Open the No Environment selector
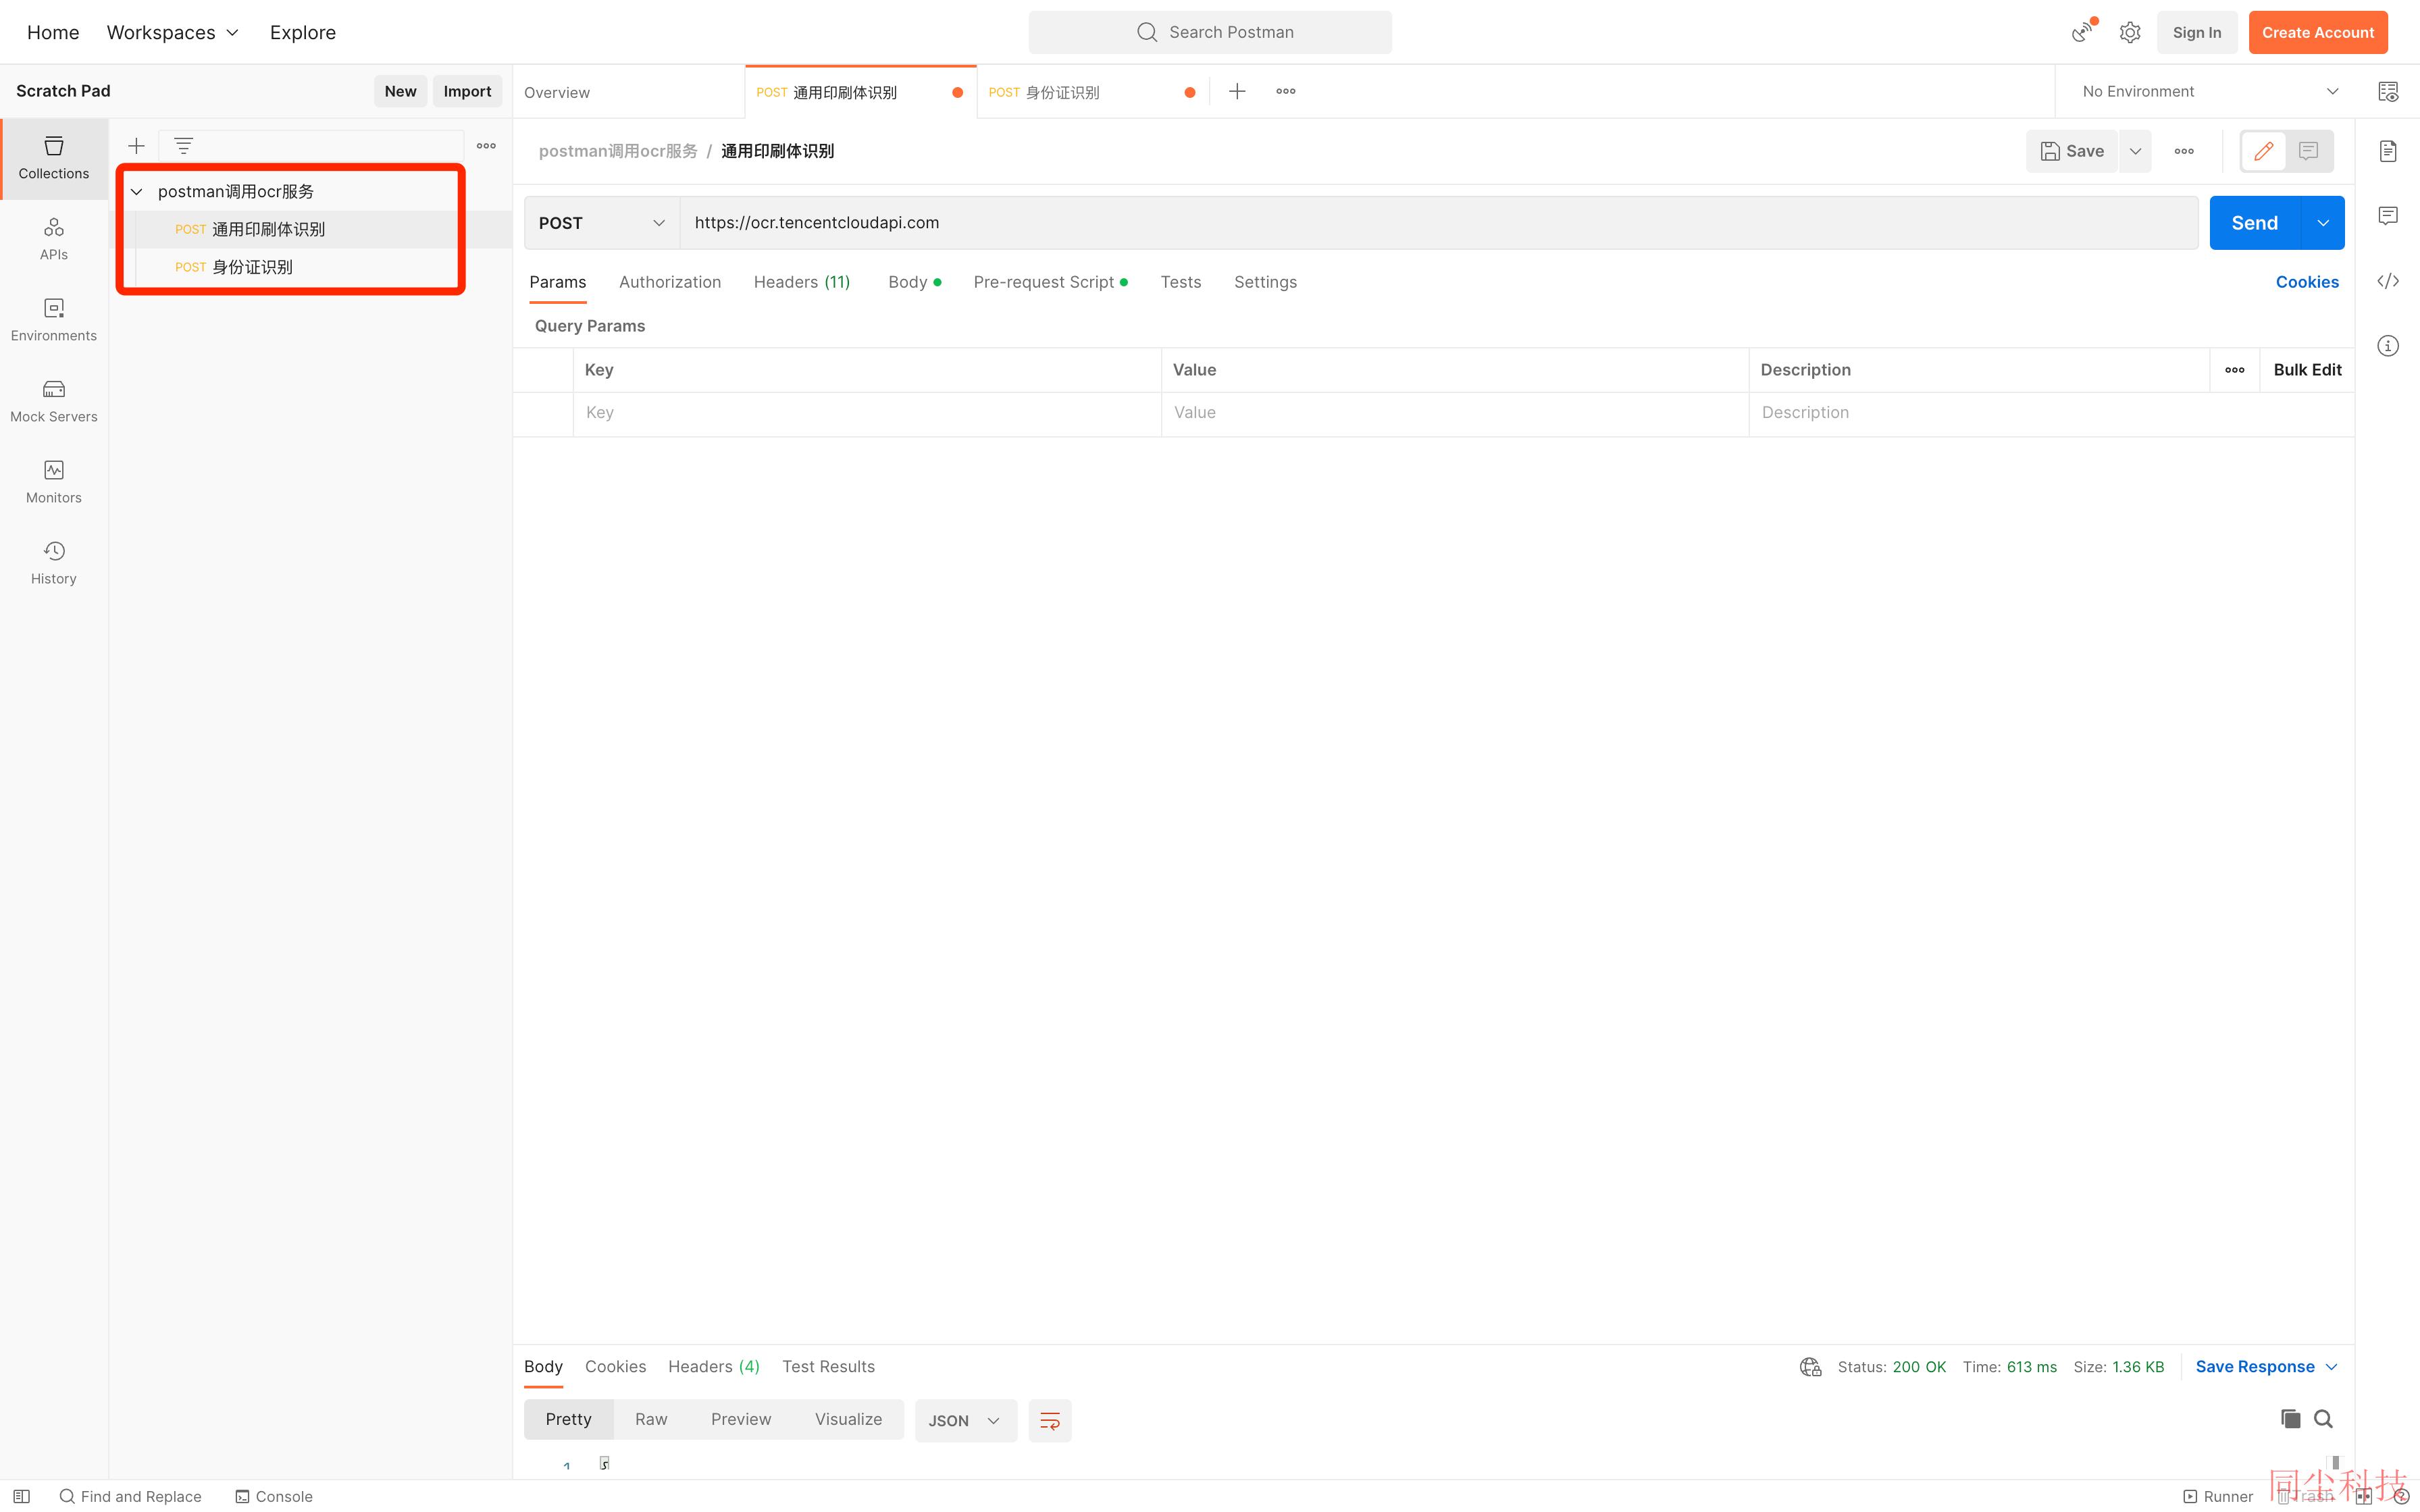 click(x=2209, y=91)
